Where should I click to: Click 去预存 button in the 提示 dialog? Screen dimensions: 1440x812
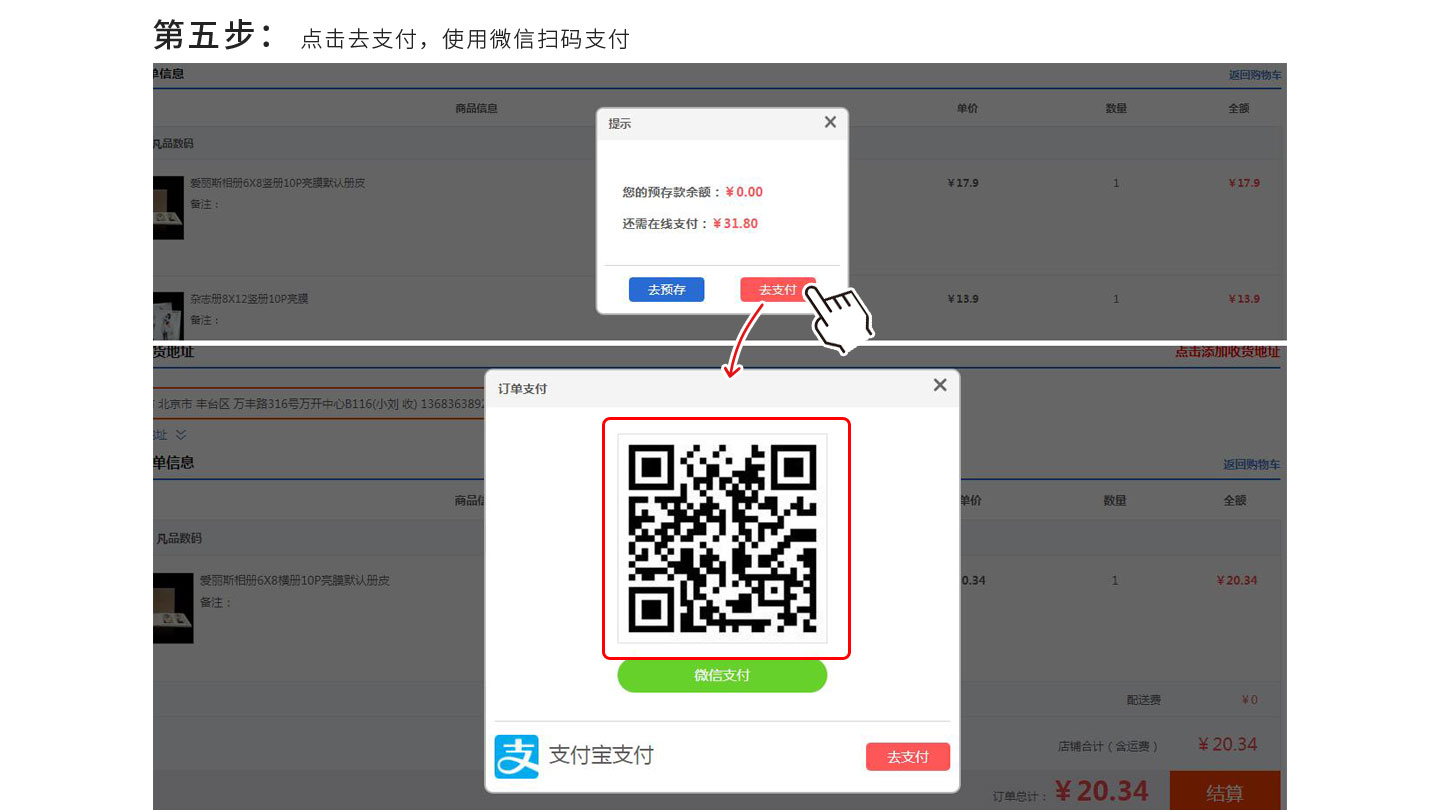[666, 289]
